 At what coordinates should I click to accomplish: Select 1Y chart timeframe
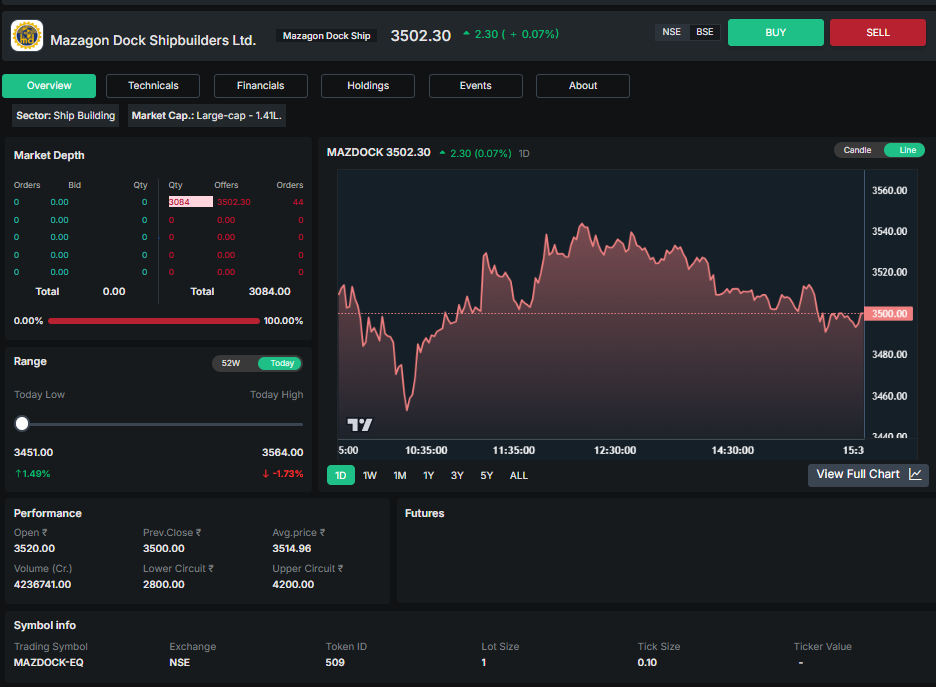[428, 475]
